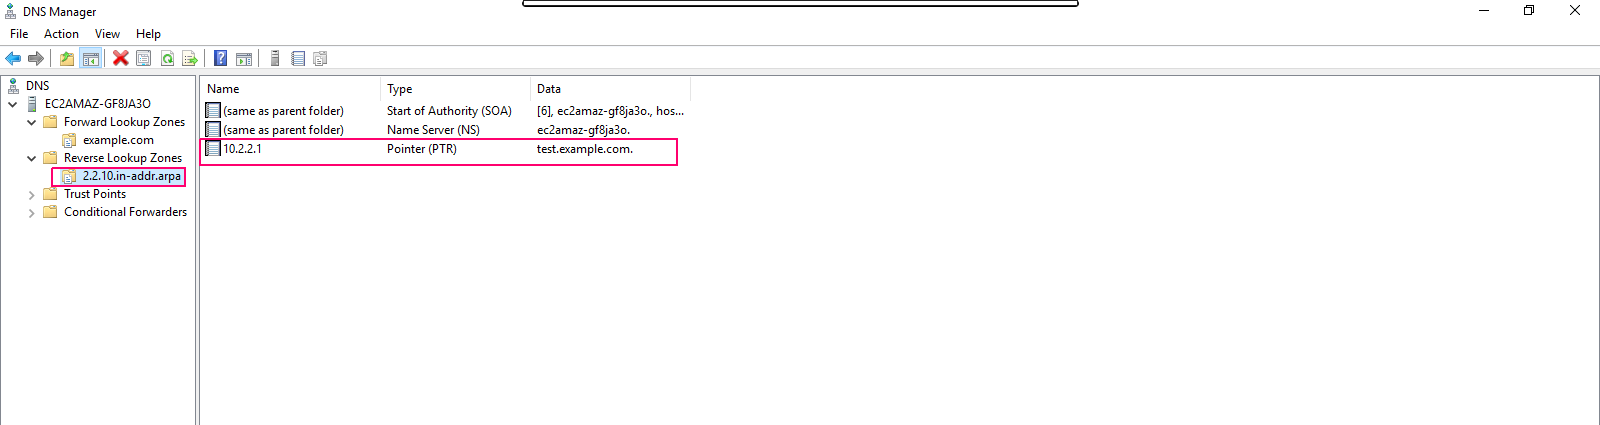Click the green Refresh icon
Screen dimensions: 1600x425
tap(167, 59)
